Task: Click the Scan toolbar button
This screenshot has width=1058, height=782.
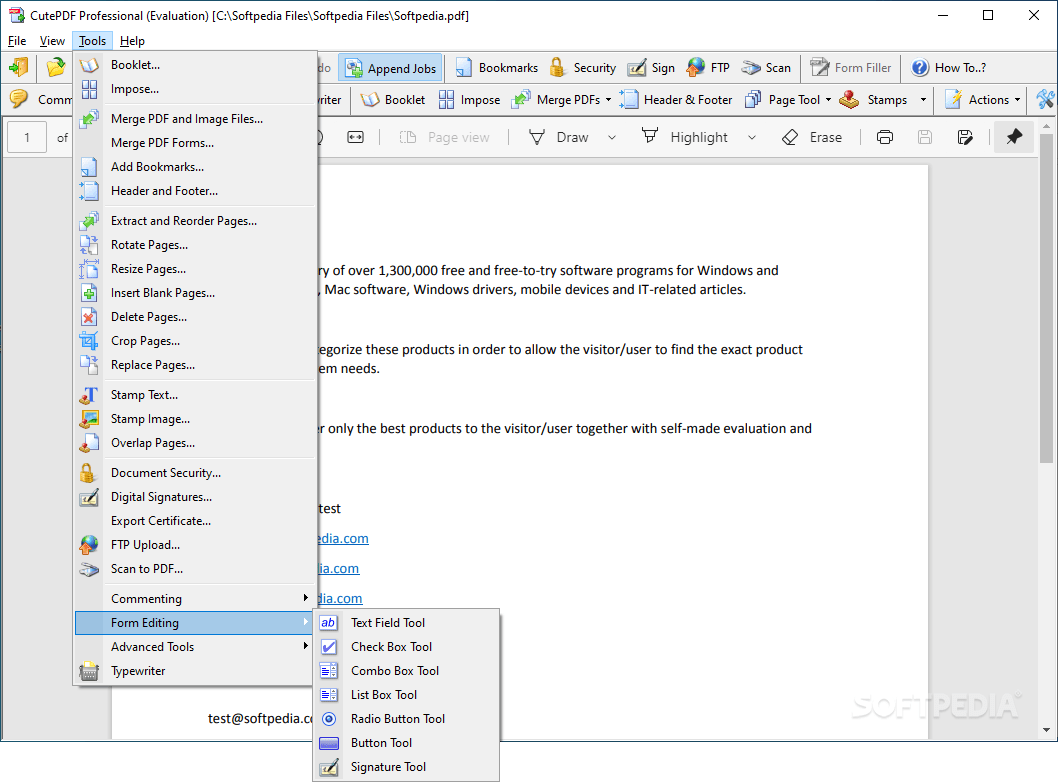Action: pyautogui.click(x=766, y=67)
